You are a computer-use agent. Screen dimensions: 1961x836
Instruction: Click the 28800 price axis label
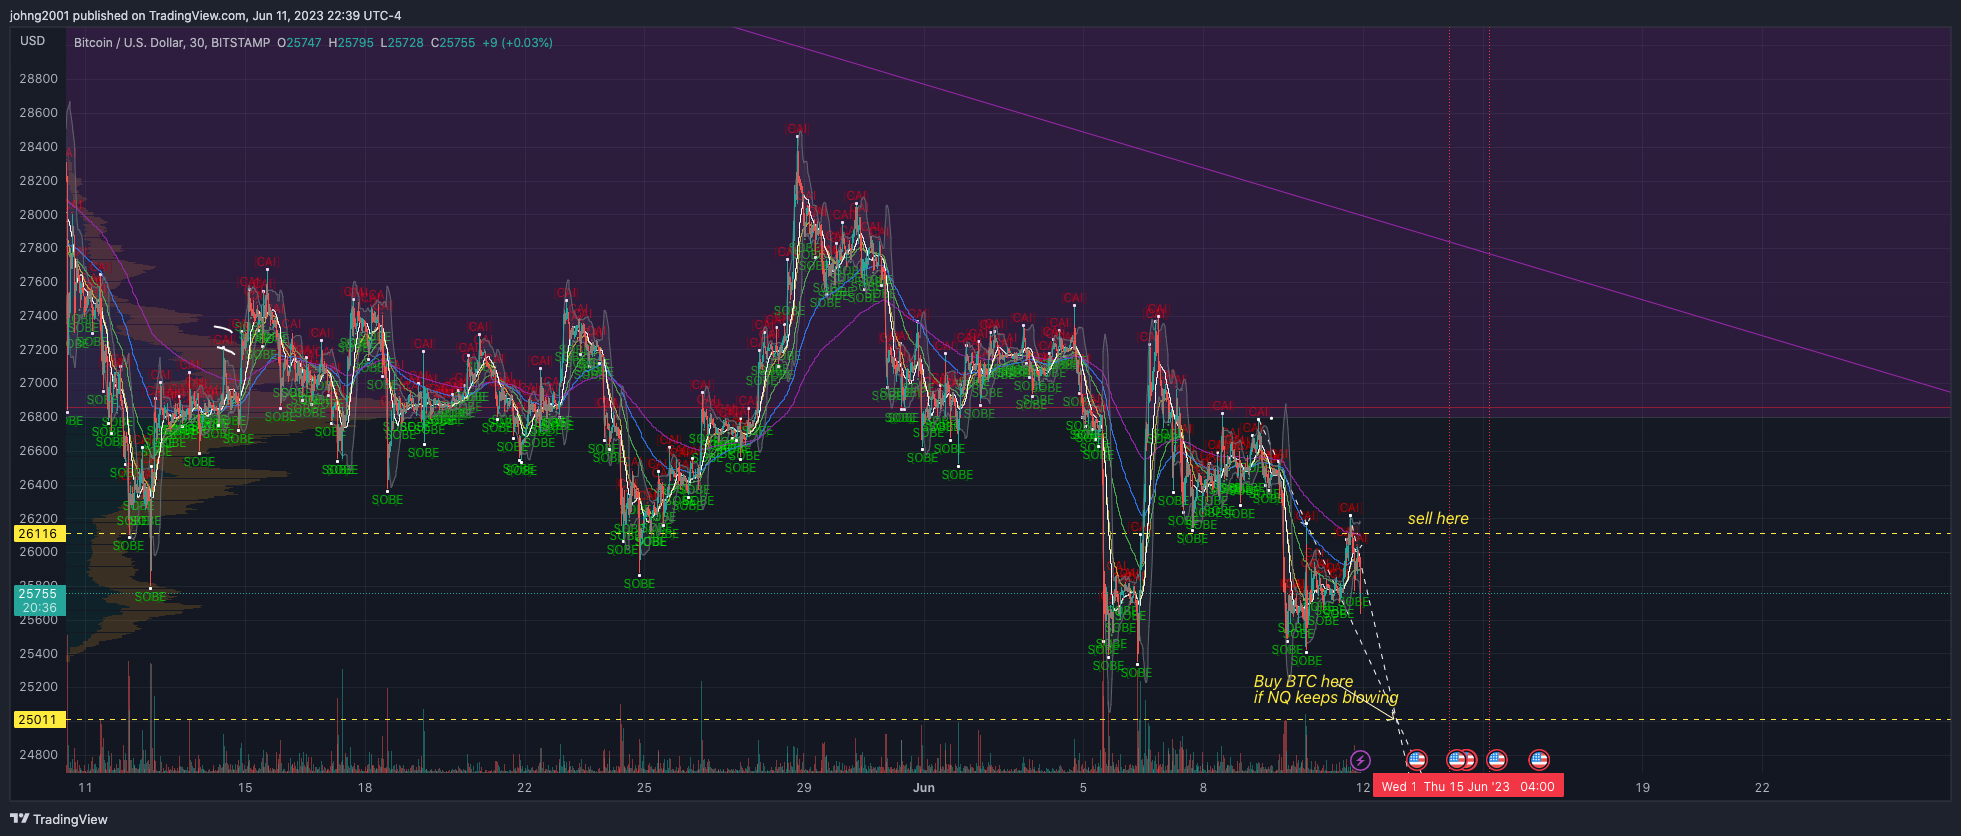pos(39,79)
